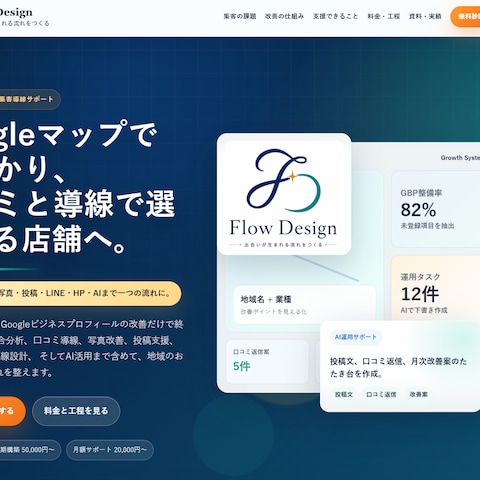Click the 82% value
Screen dimensions: 480x480
418,210
